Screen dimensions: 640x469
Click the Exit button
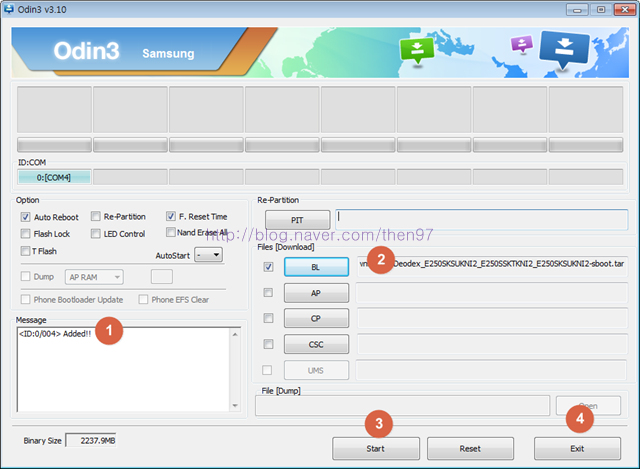point(578,449)
